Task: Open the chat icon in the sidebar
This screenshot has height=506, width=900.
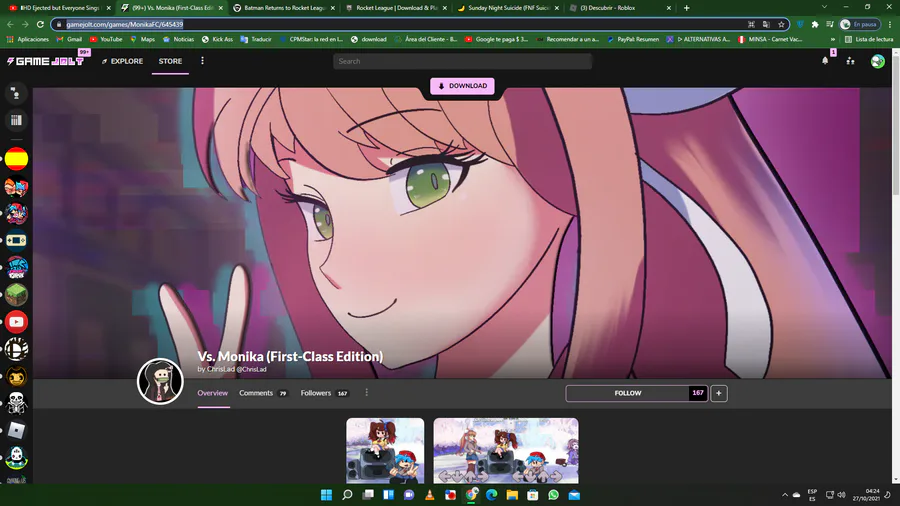Action: 16,93
